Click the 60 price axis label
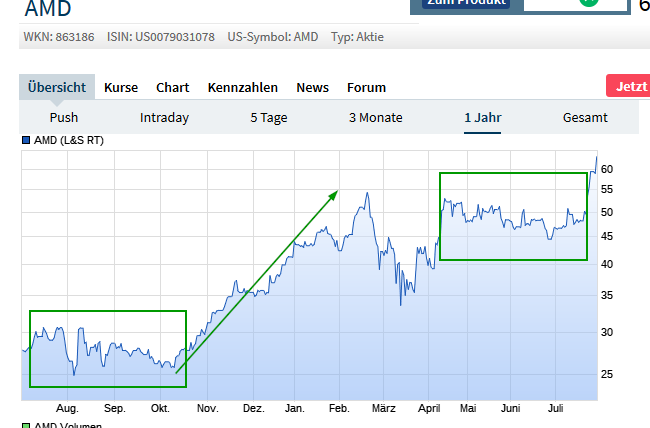Screen dimensions: 650x428 607,169
